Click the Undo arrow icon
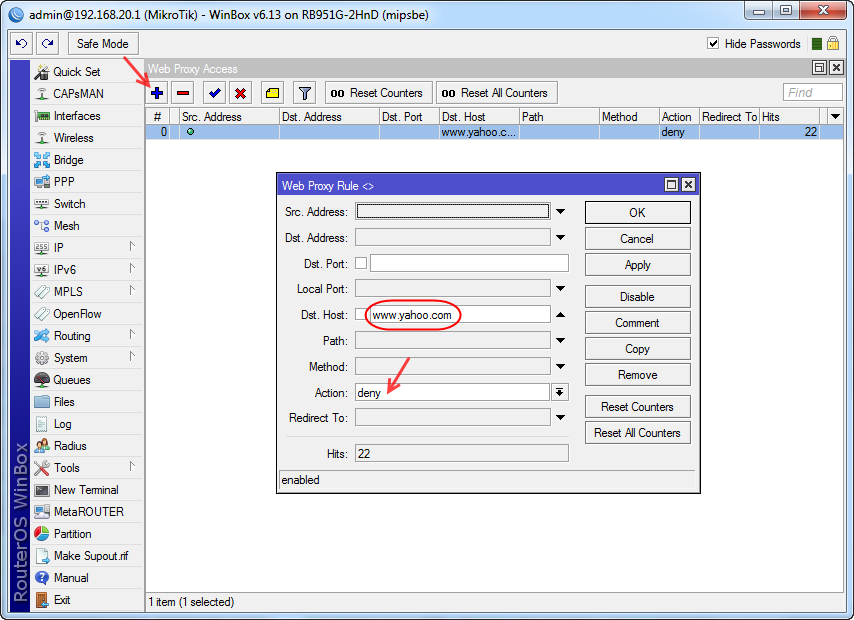The image size is (854, 620). click(21, 44)
